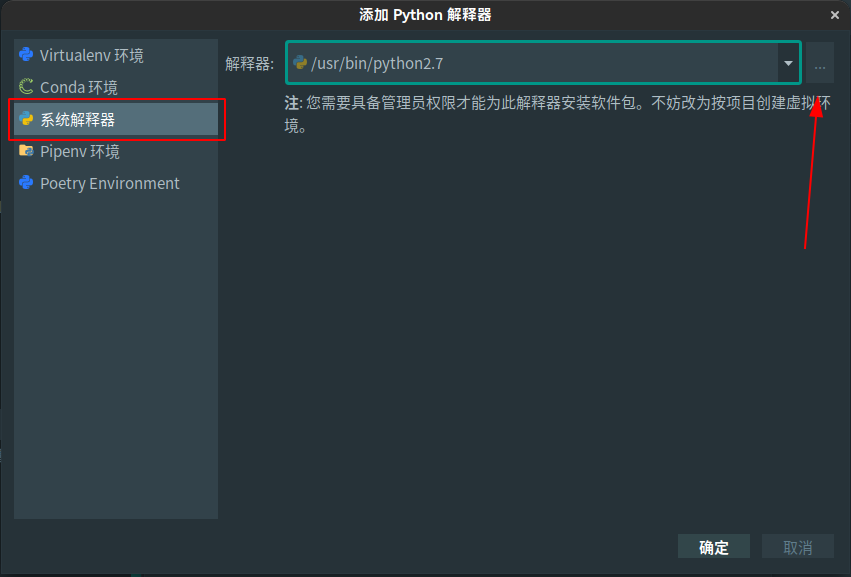This screenshot has width=851, height=577.
Task: Close the 添加 Python 解释器 dialog
Action: point(835,15)
